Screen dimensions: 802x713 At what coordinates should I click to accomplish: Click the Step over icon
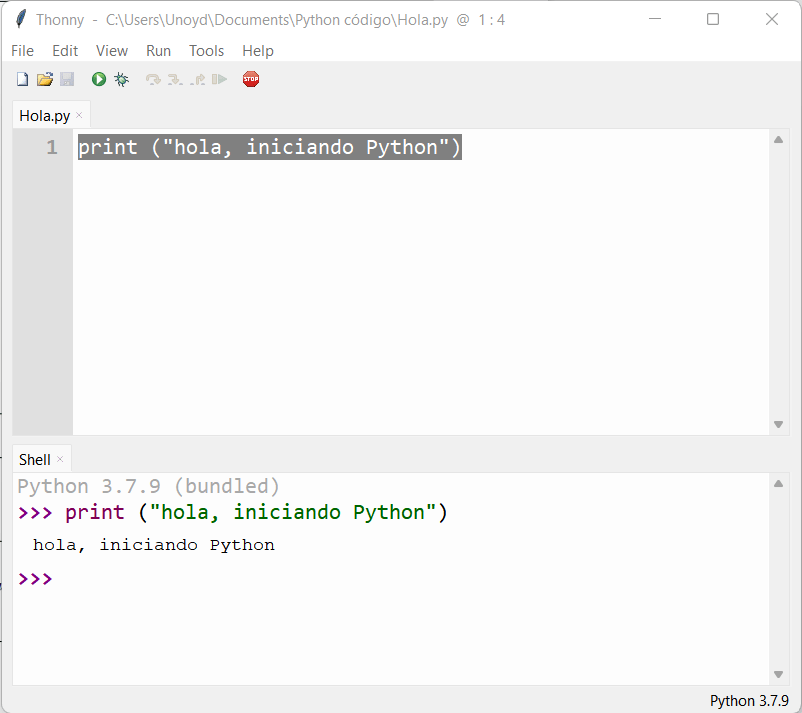click(153, 79)
